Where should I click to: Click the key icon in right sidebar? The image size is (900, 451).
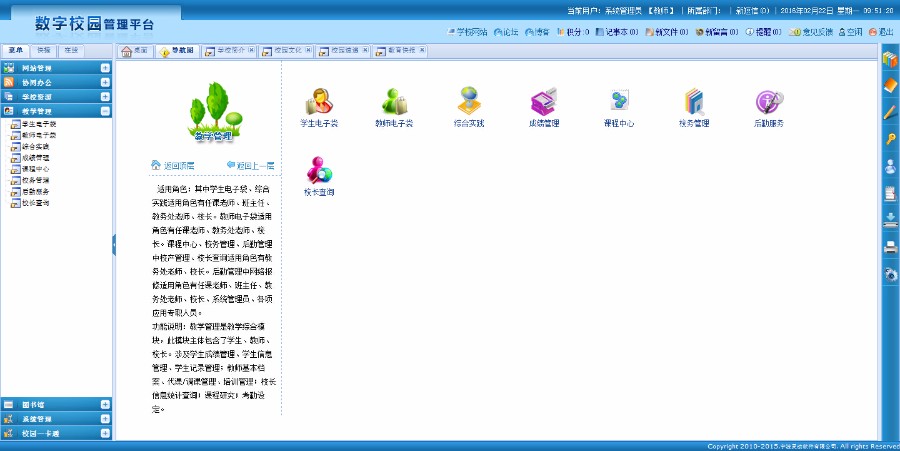[x=890, y=138]
